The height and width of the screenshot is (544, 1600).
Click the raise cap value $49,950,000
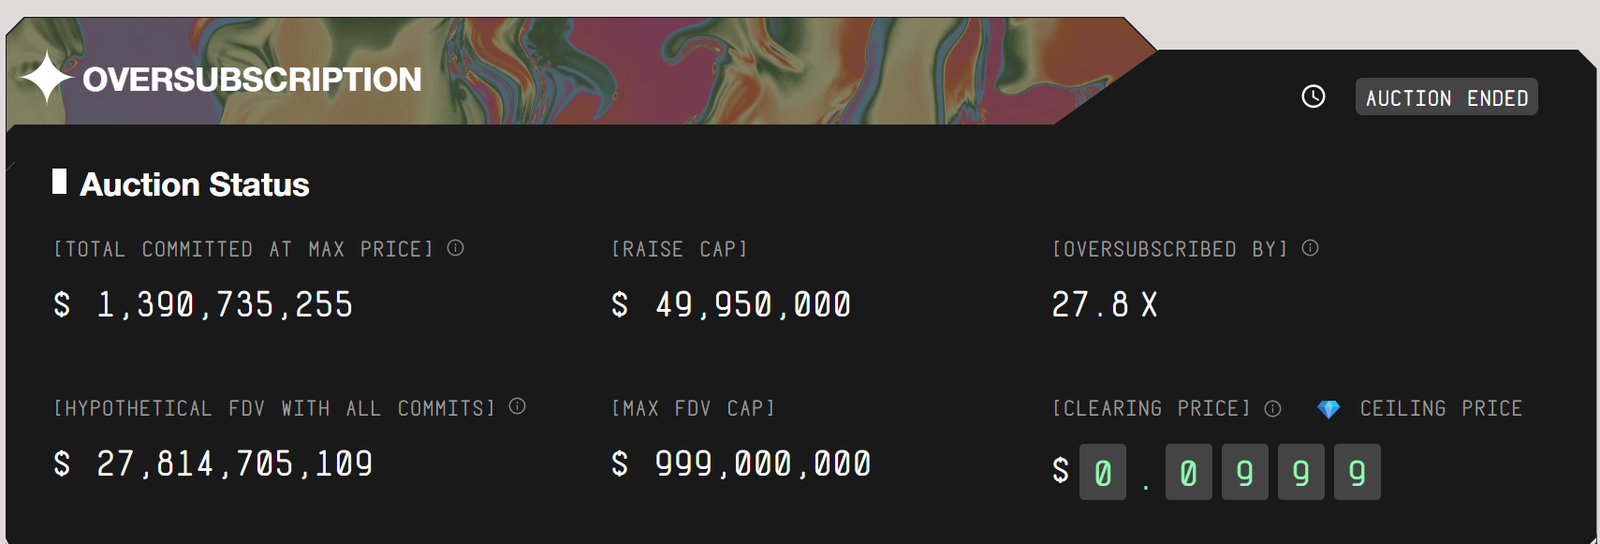click(731, 304)
